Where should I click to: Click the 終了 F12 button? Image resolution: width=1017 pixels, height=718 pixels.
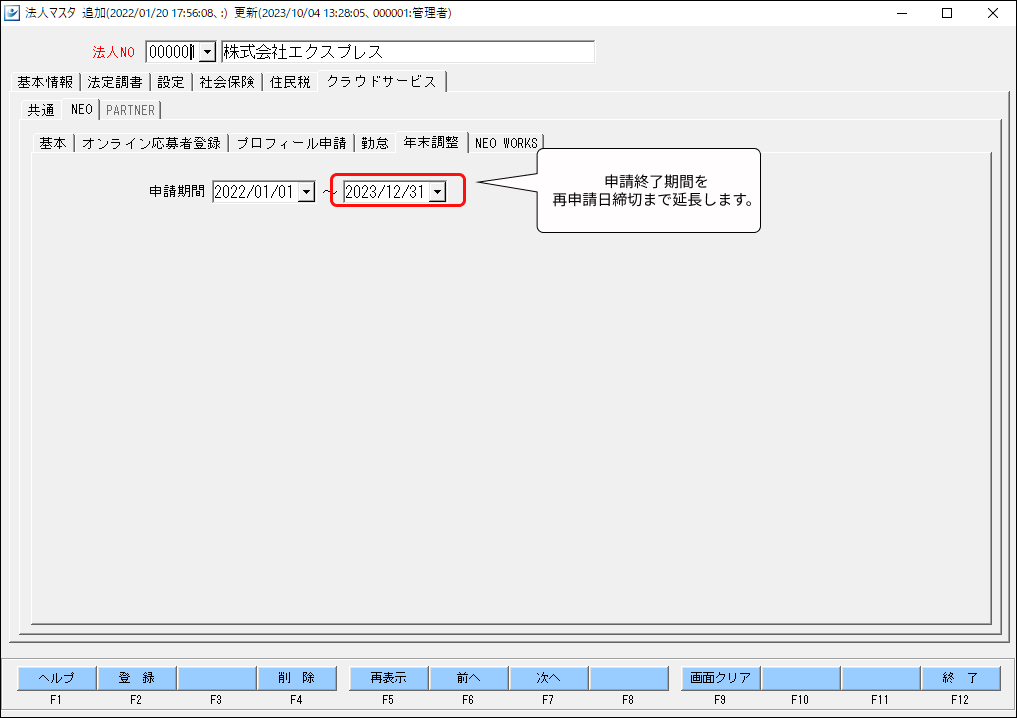tap(961, 678)
